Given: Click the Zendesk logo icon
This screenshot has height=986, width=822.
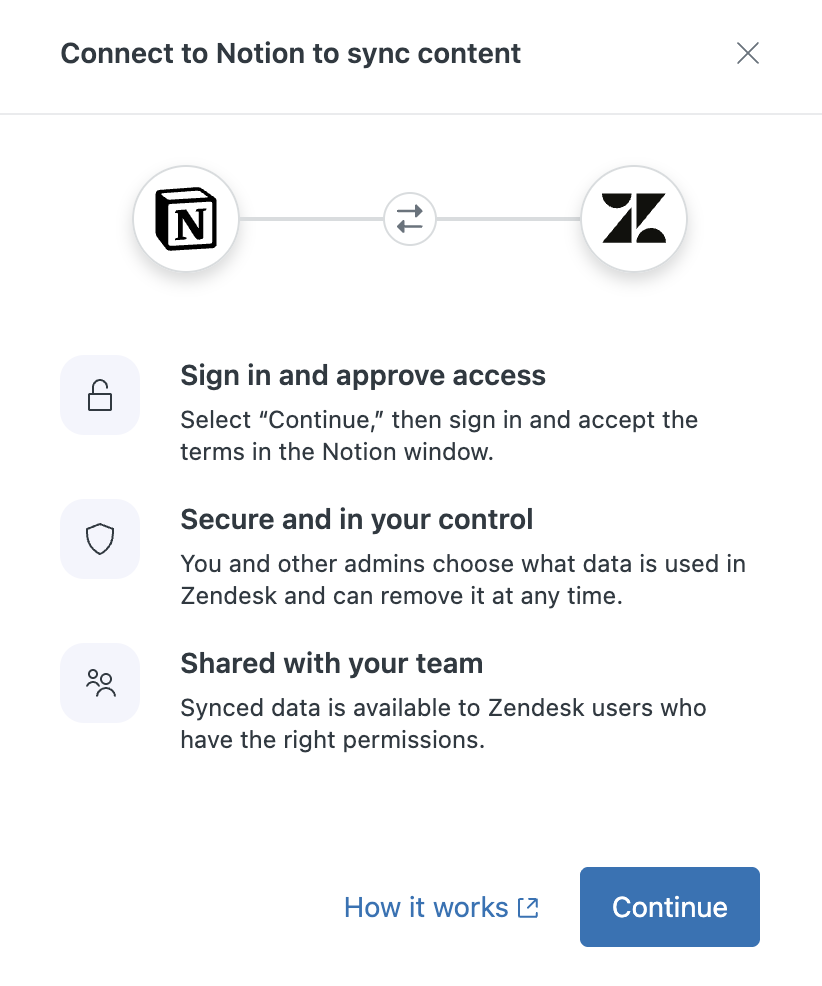Looking at the screenshot, I should click(634, 219).
